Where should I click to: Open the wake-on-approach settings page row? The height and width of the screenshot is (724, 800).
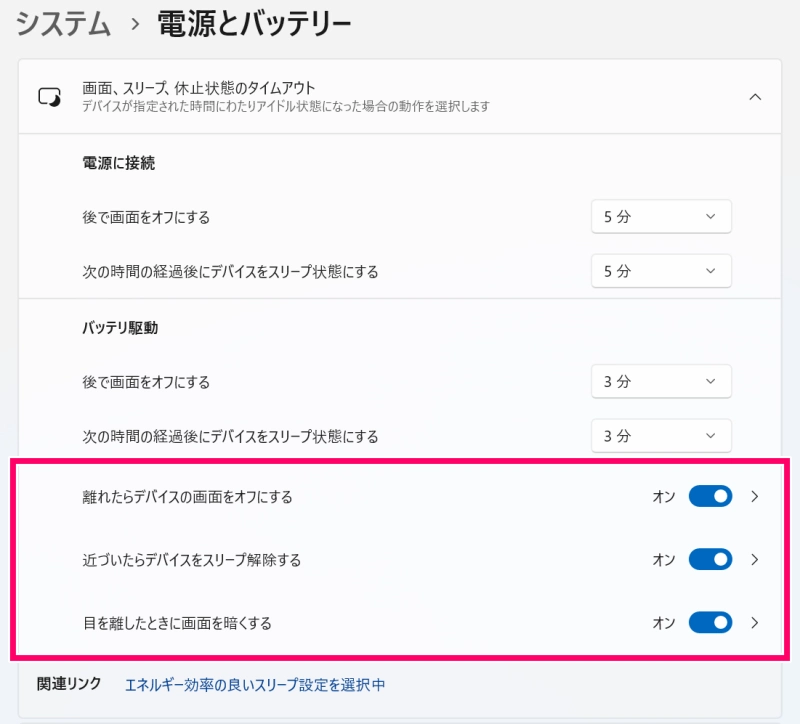(400, 559)
